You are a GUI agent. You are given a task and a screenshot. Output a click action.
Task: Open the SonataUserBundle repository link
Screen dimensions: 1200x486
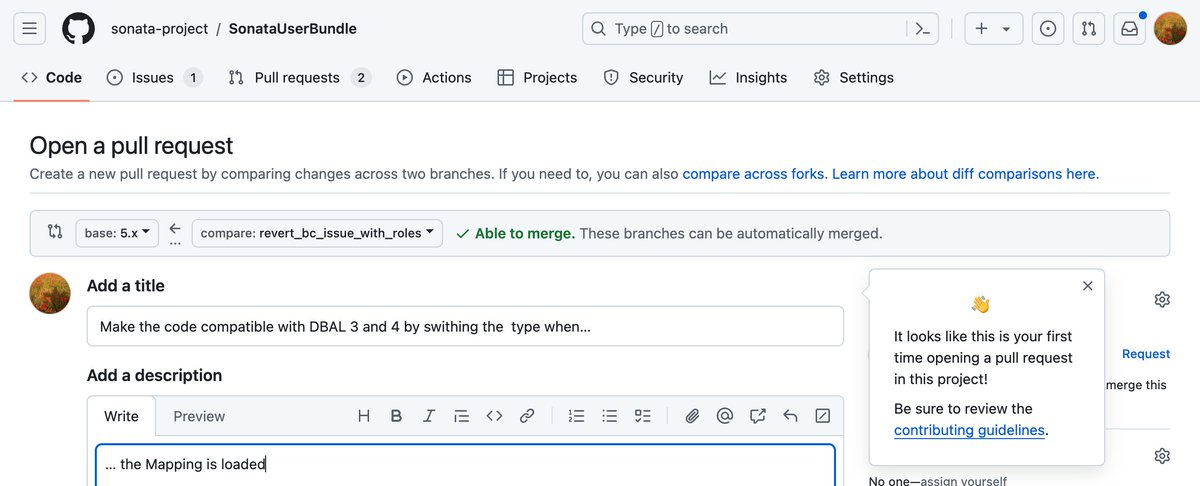point(292,29)
